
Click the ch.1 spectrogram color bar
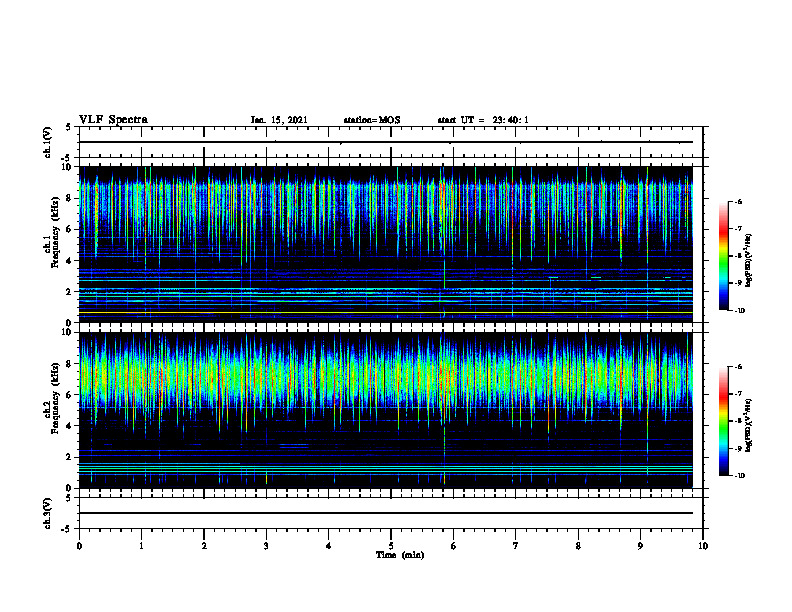[724, 256]
